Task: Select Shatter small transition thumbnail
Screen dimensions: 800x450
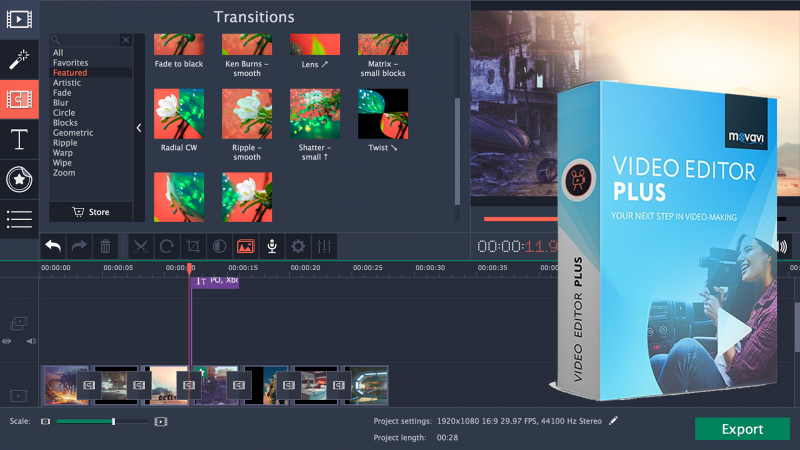Action: click(315, 114)
